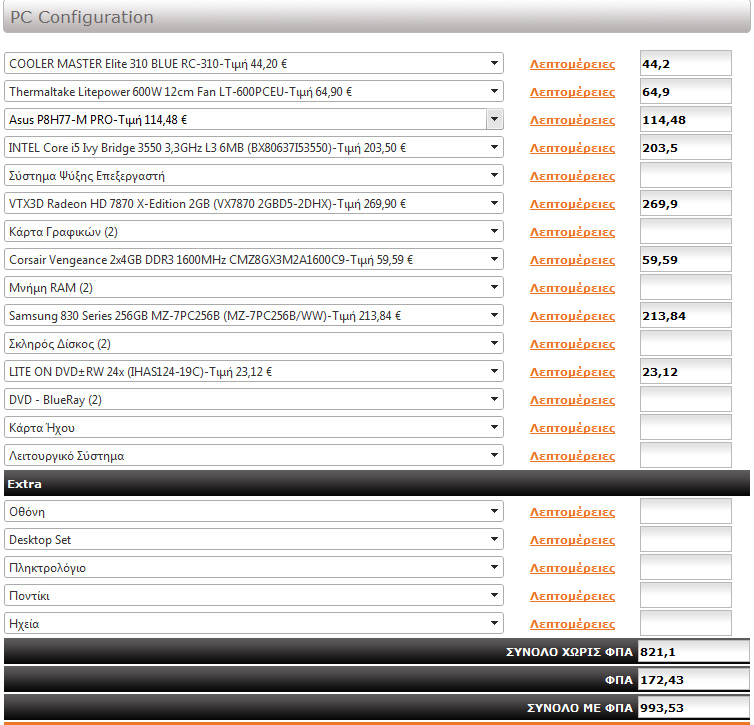
Task: Open the Οθόνη dropdown
Action: tap(254, 511)
